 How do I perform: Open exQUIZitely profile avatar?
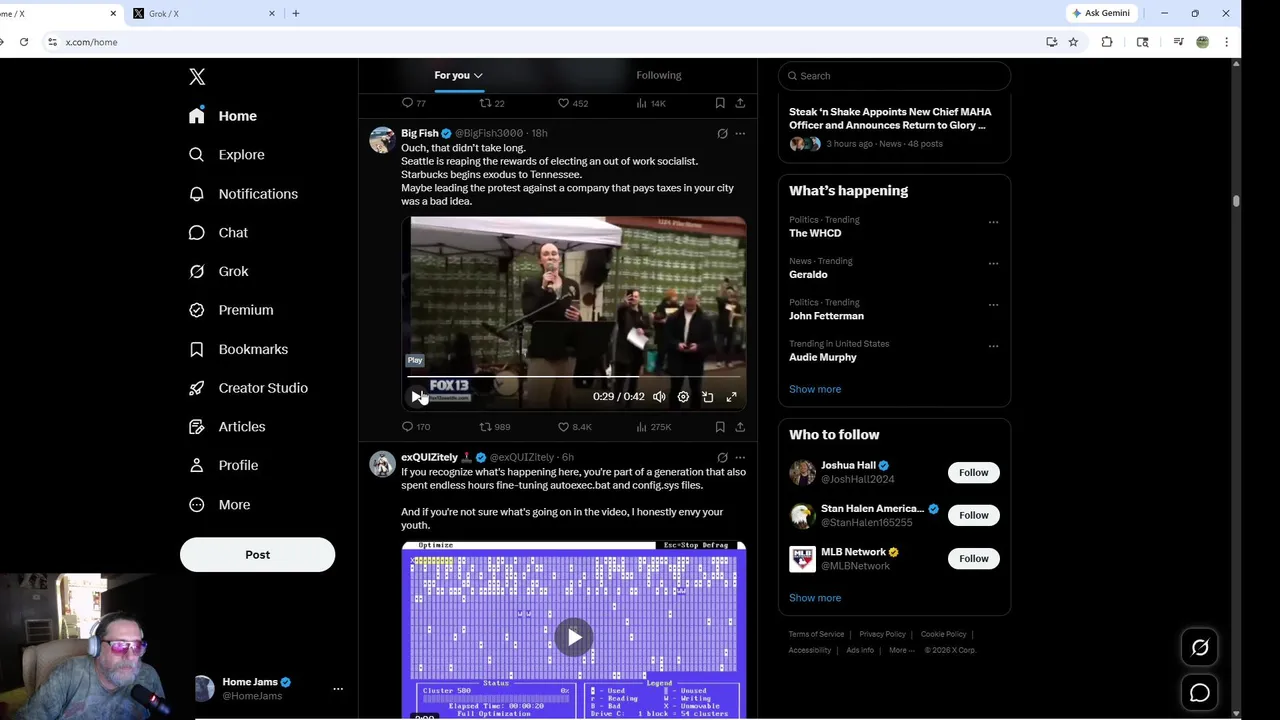[382, 464]
